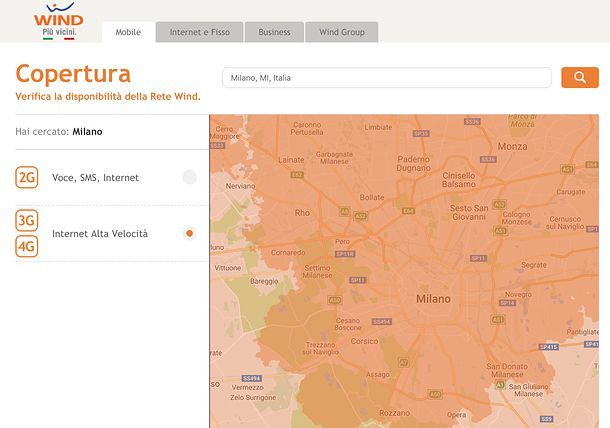Screen dimensions: 610x428
Task: Click the SP415 road marker on map
Action: tap(549, 347)
